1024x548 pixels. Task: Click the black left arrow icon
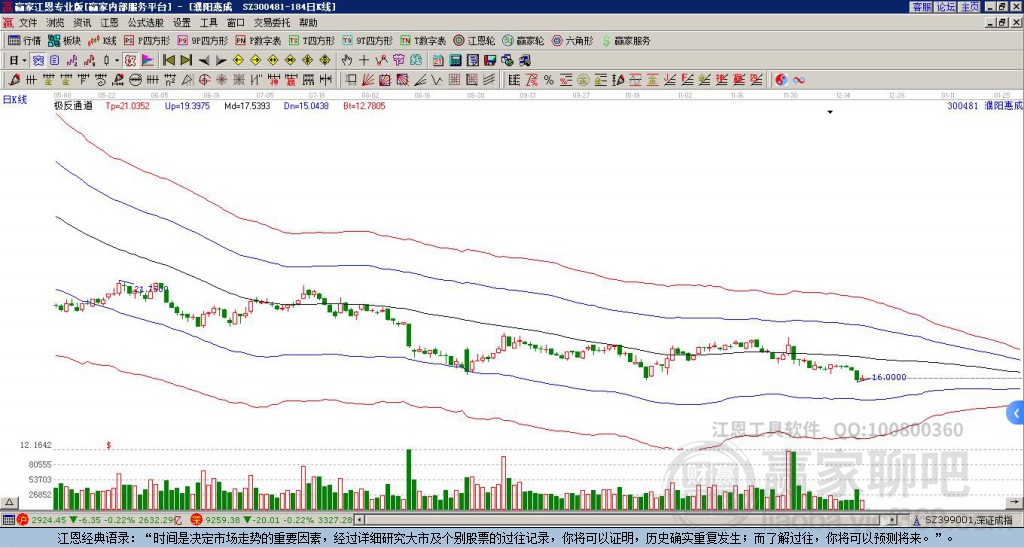203,61
